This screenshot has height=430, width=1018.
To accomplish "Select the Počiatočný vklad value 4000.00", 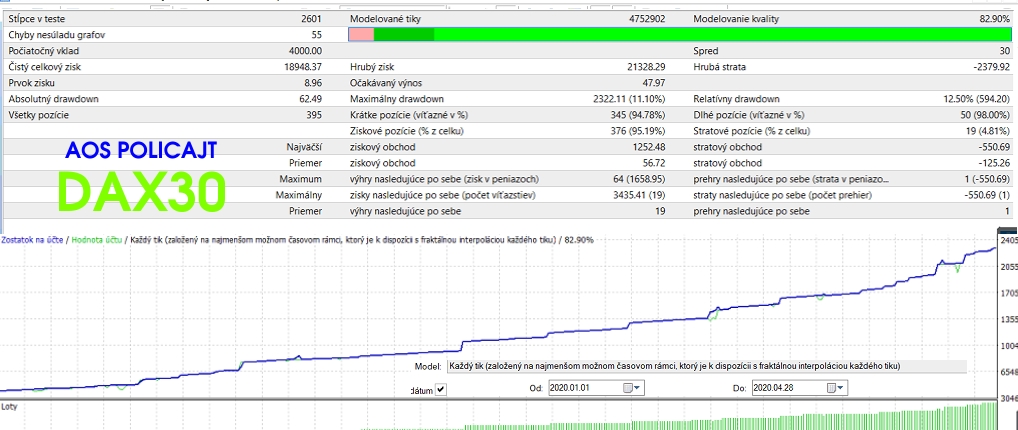I will pos(305,51).
